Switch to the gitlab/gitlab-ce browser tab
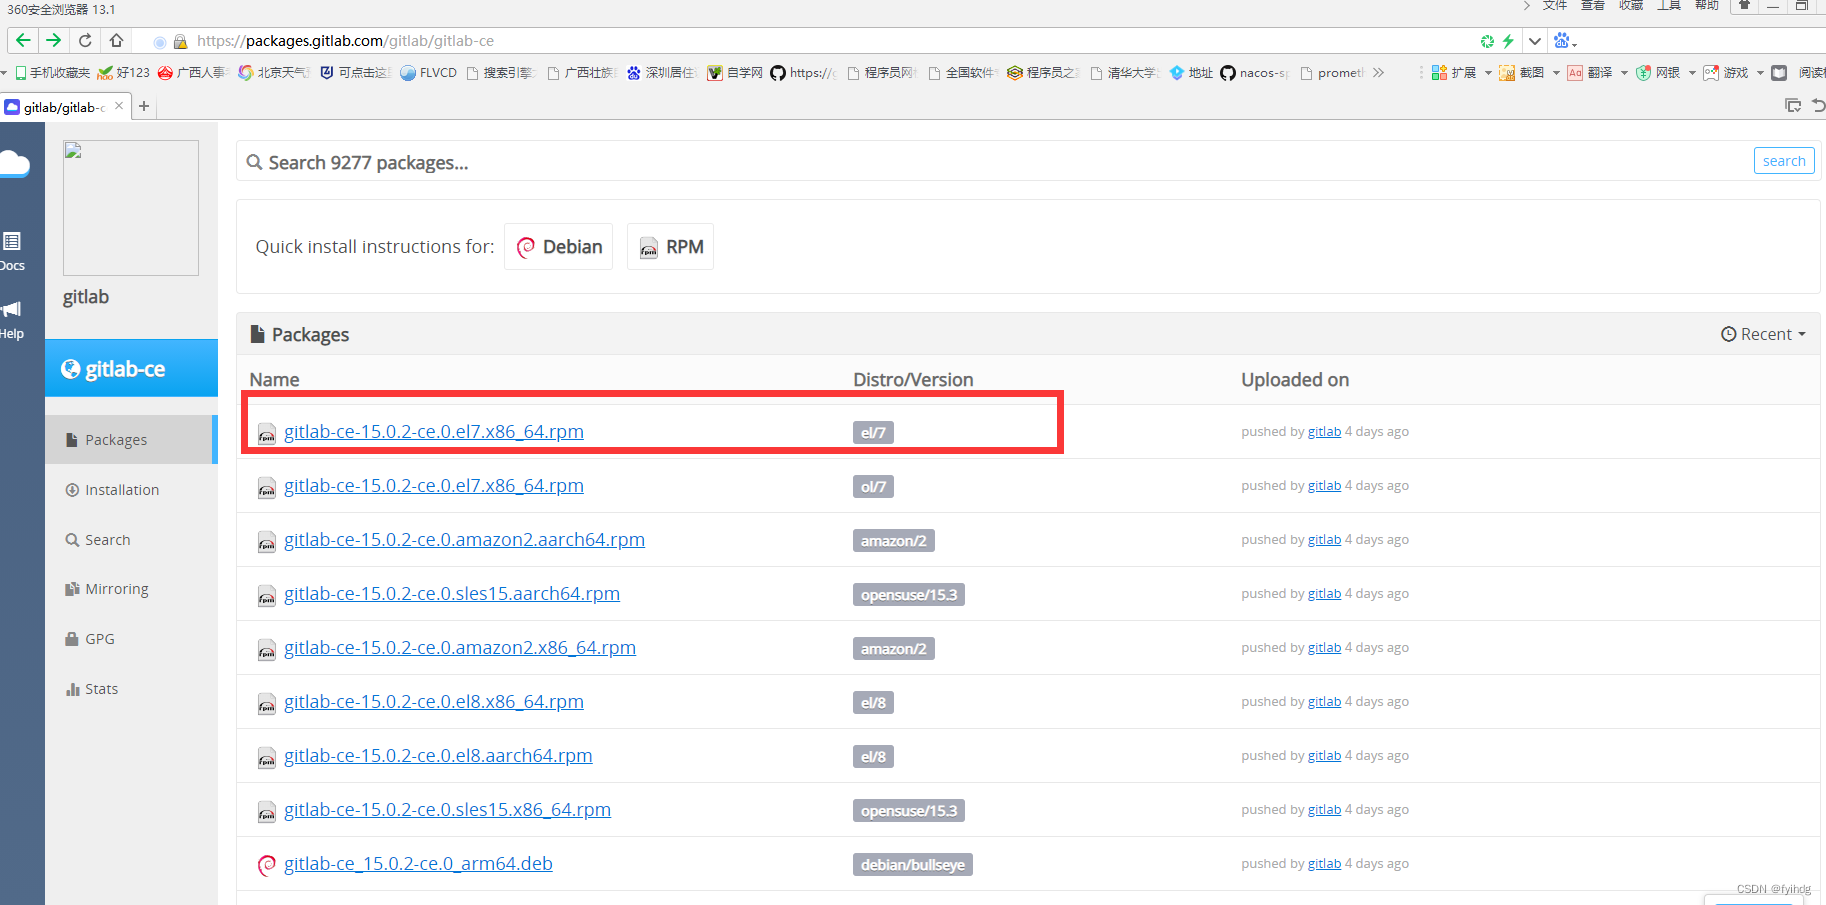Image resolution: width=1826 pixels, height=905 pixels. tap(62, 106)
